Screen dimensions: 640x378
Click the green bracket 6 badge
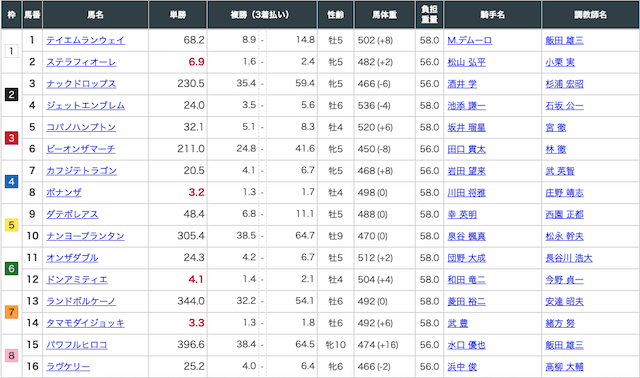click(11, 269)
